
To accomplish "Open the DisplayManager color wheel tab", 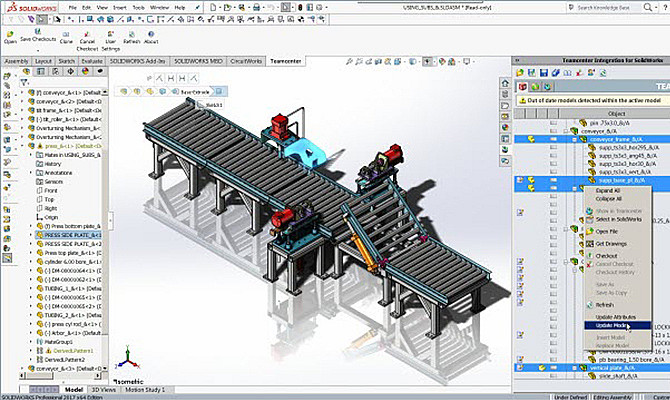I will click(x=85, y=71).
